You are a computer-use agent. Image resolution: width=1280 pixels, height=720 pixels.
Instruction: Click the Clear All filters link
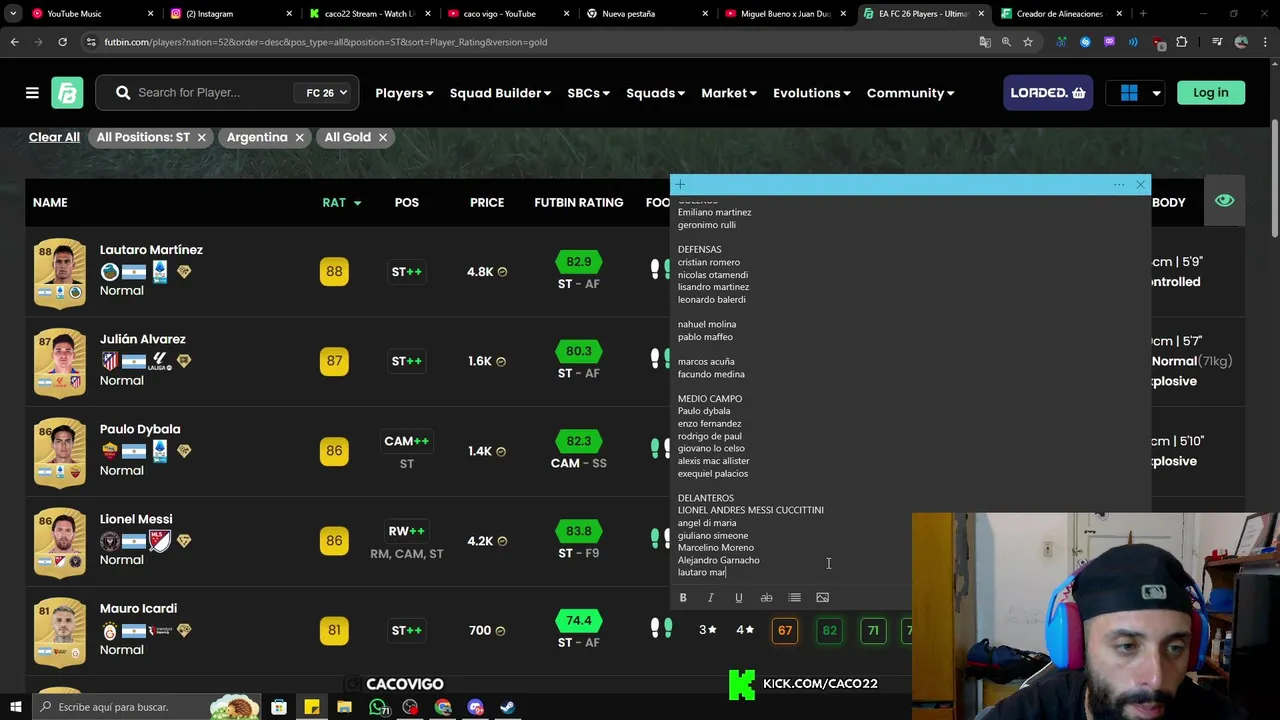coord(54,137)
